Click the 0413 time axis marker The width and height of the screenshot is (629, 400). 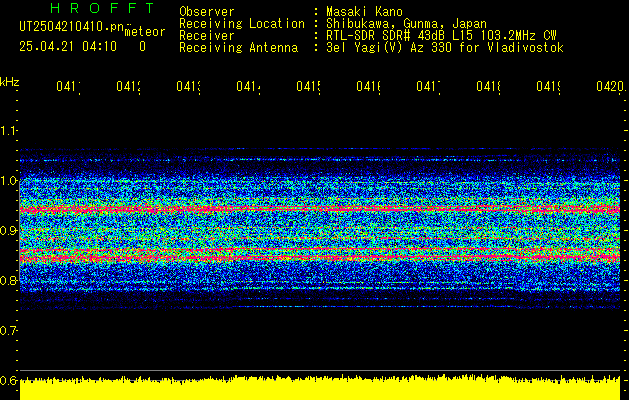pos(188,86)
